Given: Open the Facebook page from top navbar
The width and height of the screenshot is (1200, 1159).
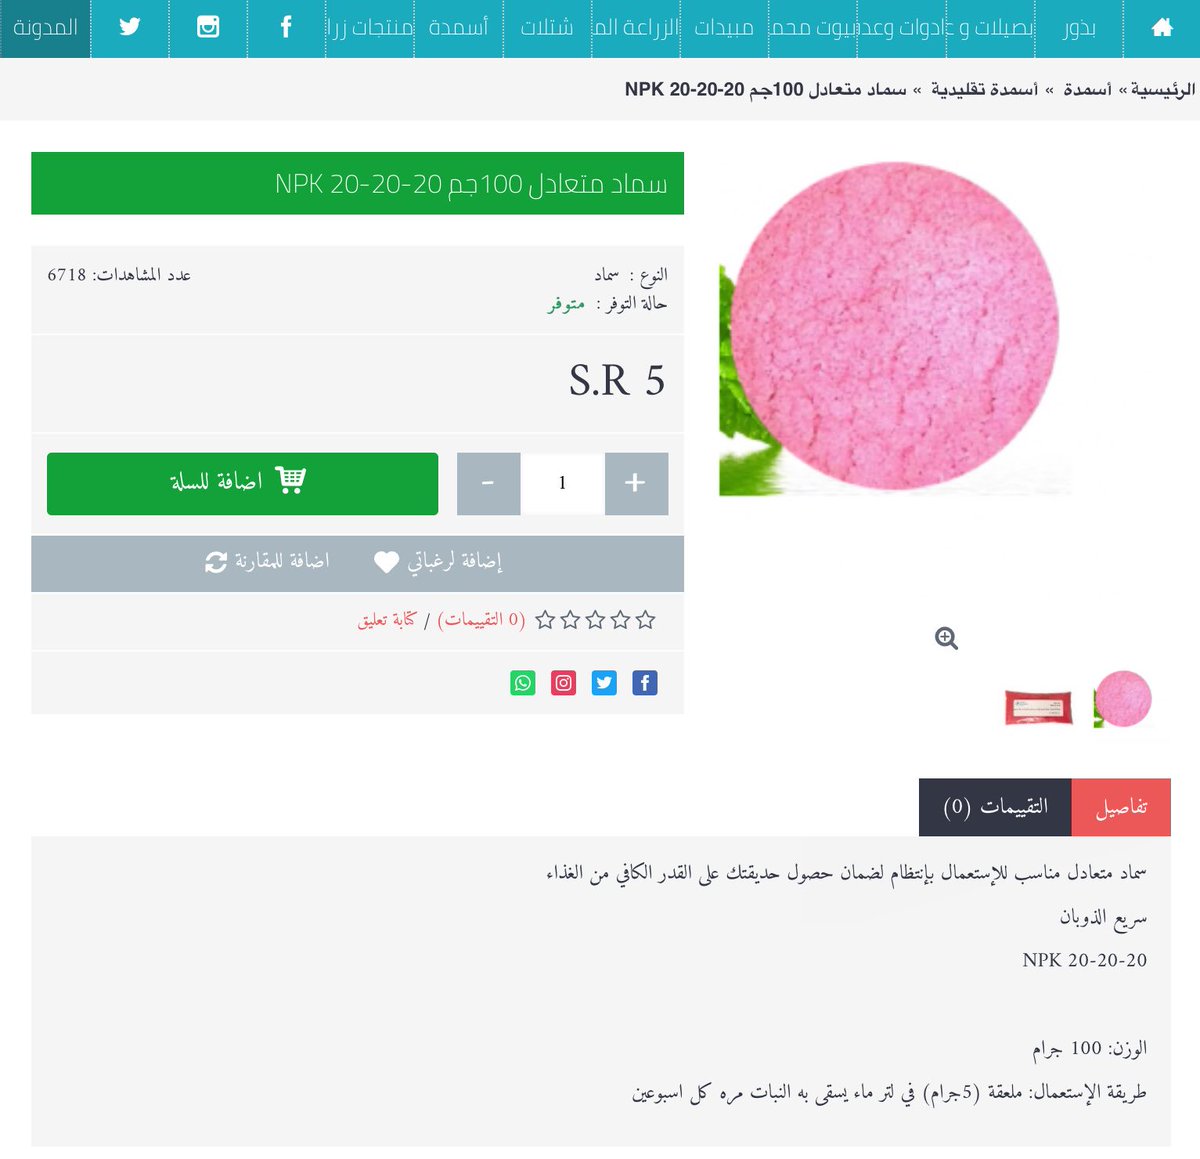Looking at the screenshot, I should coord(286,27).
